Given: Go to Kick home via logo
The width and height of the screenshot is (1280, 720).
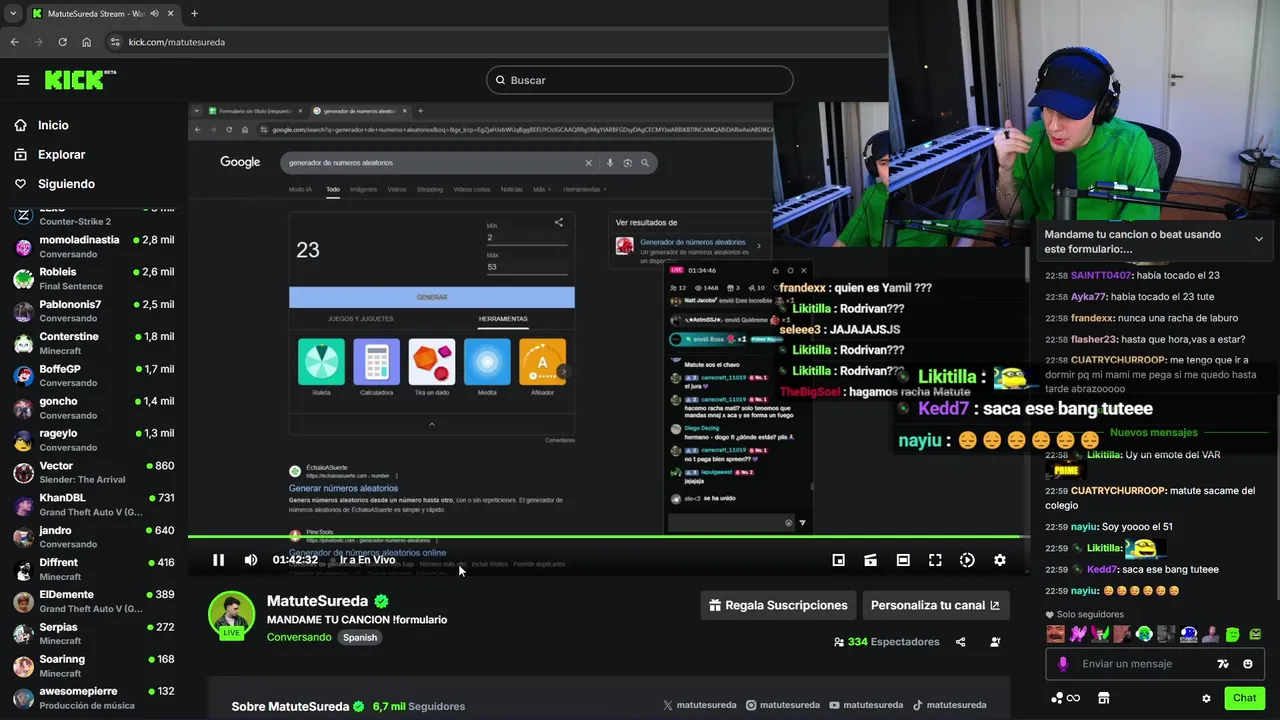Looking at the screenshot, I should coord(80,80).
